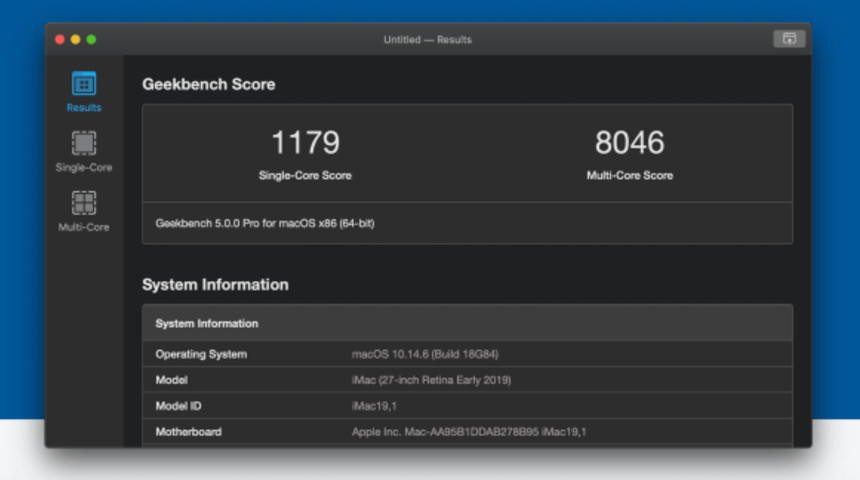Click Apple Inc. Mac-AA95B1DDAB278B95 motherboard value
Viewport: 860px width, 480px height.
(x=469, y=432)
